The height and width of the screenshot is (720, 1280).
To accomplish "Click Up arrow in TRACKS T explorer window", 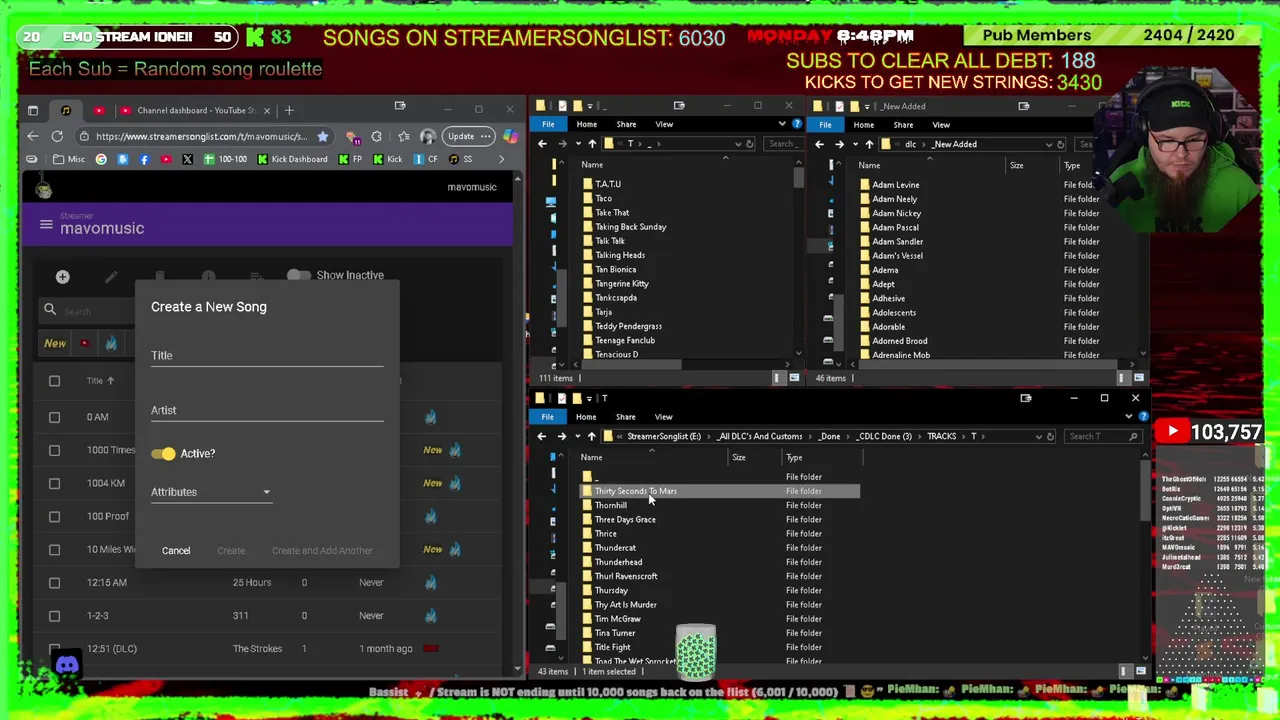I will tap(591, 436).
